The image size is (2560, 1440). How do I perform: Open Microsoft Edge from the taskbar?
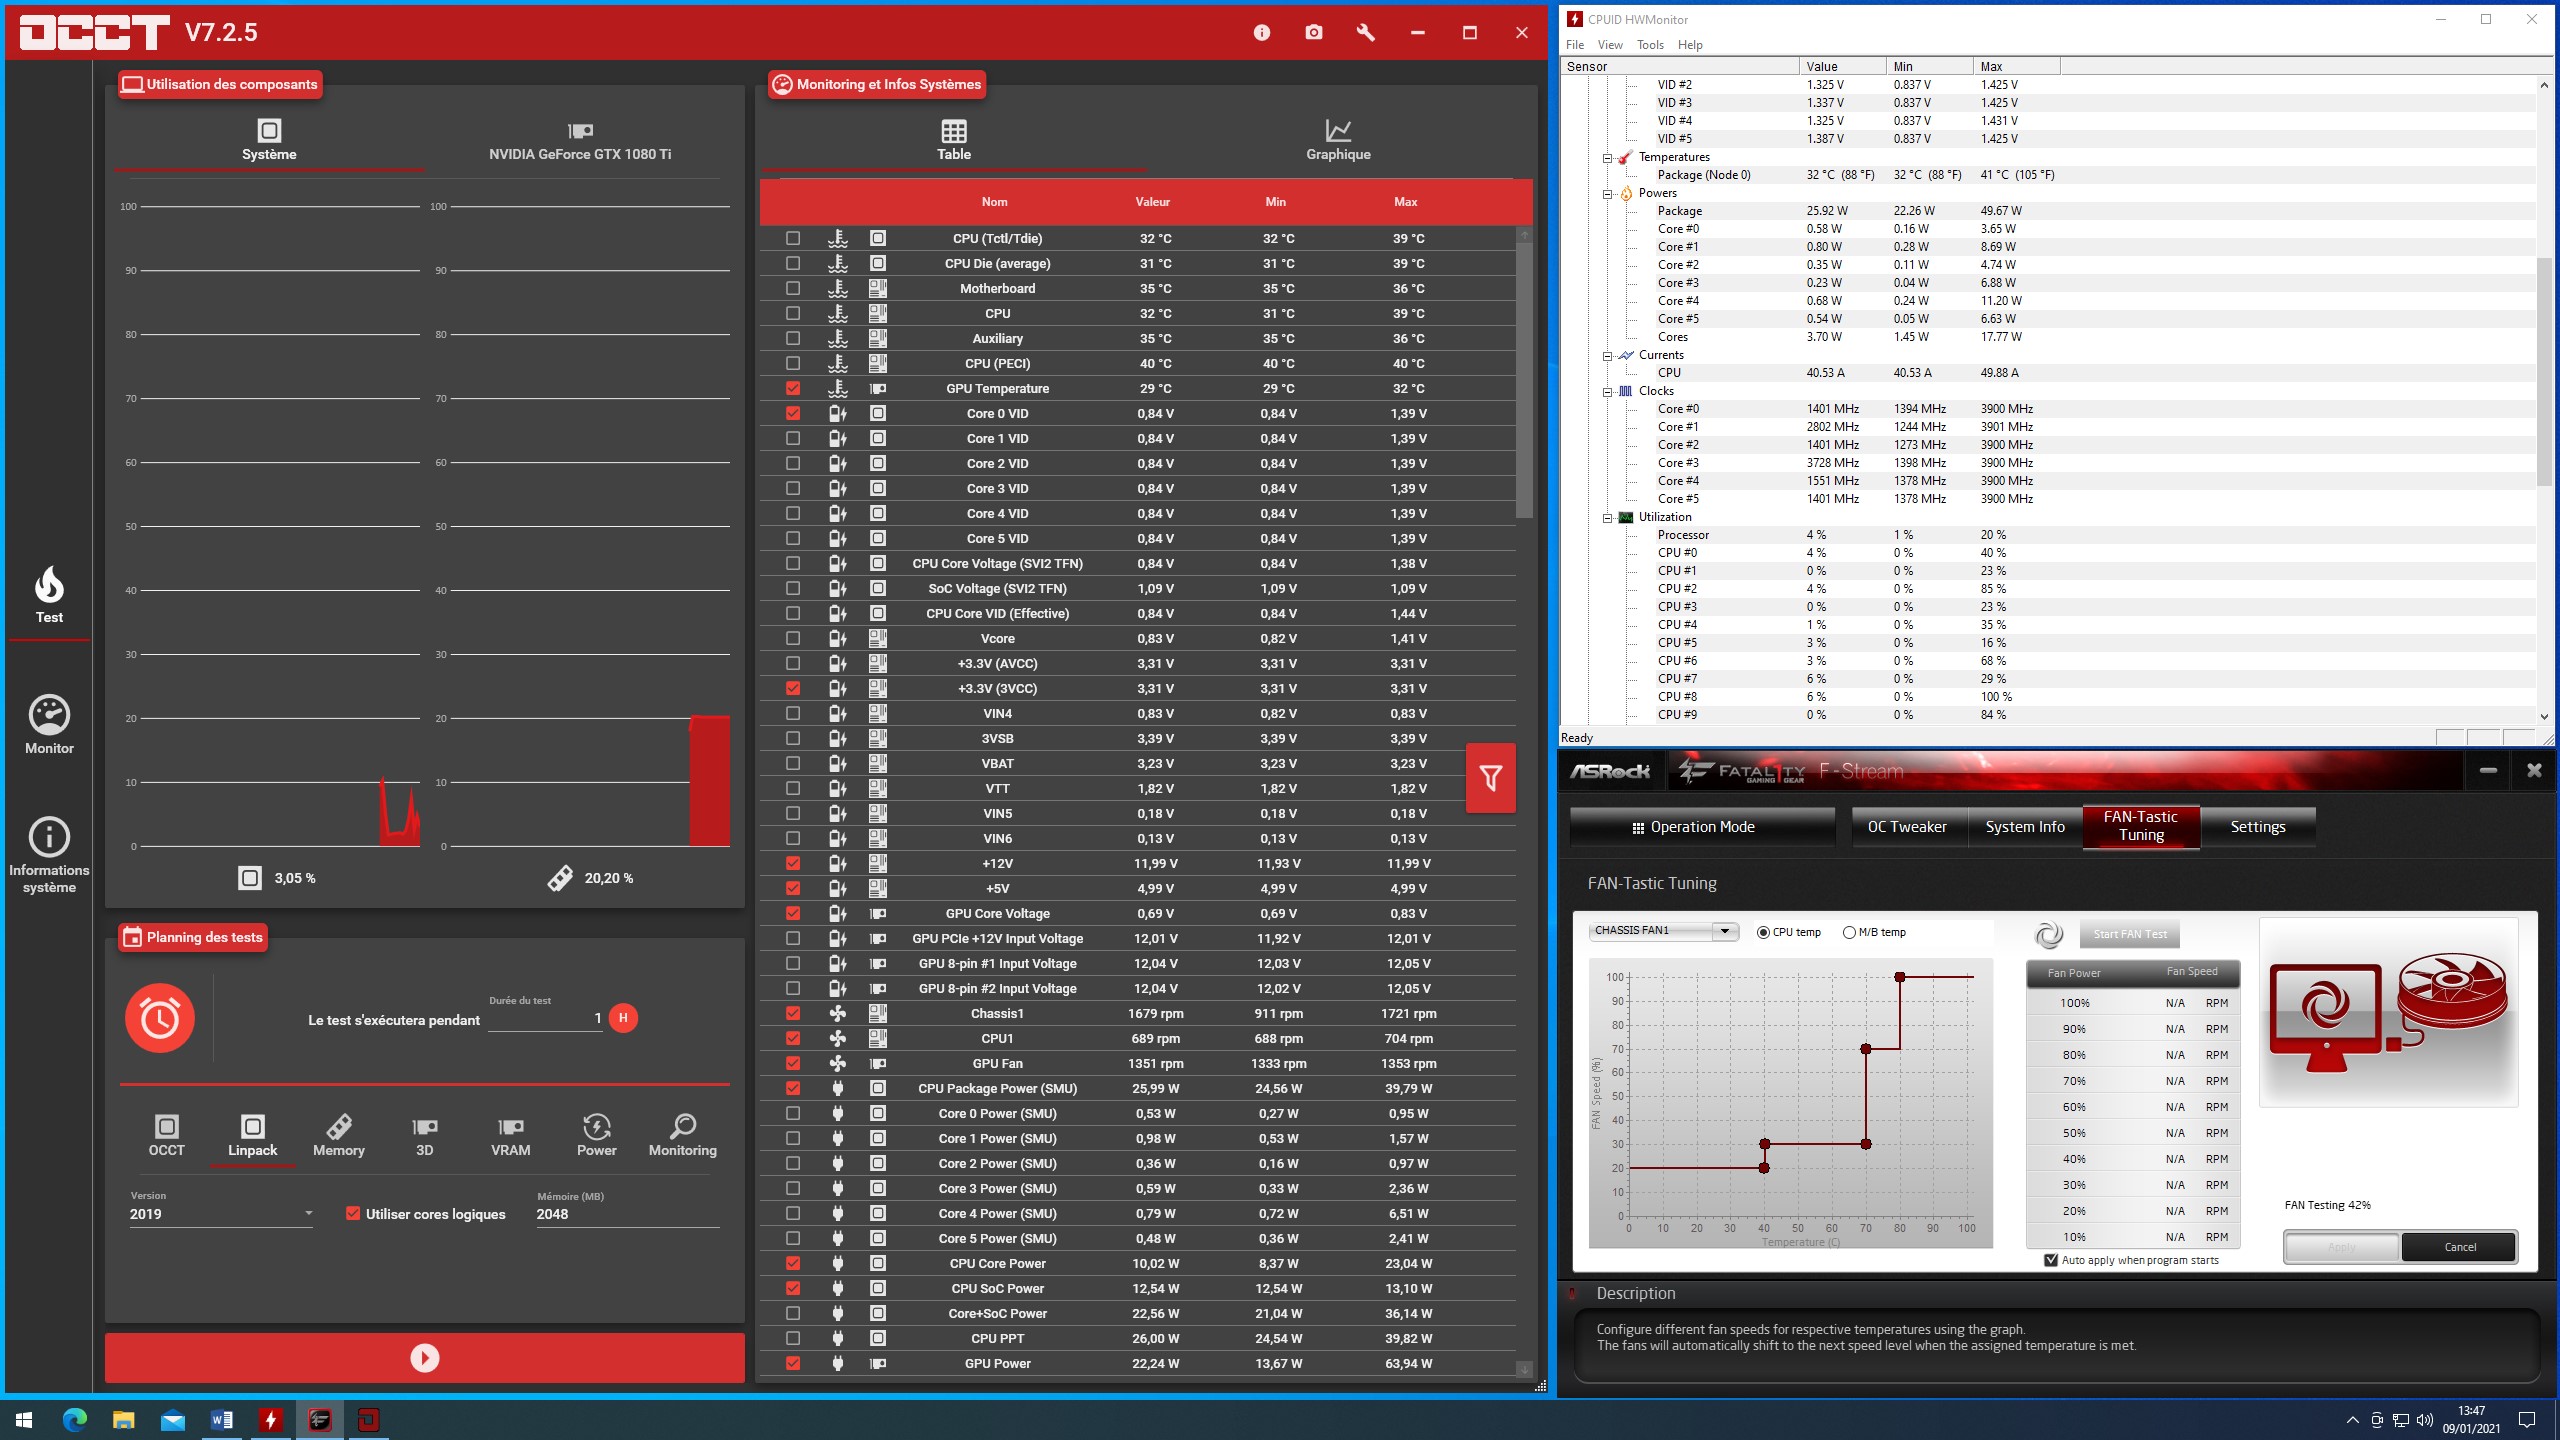click(75, 1419)
